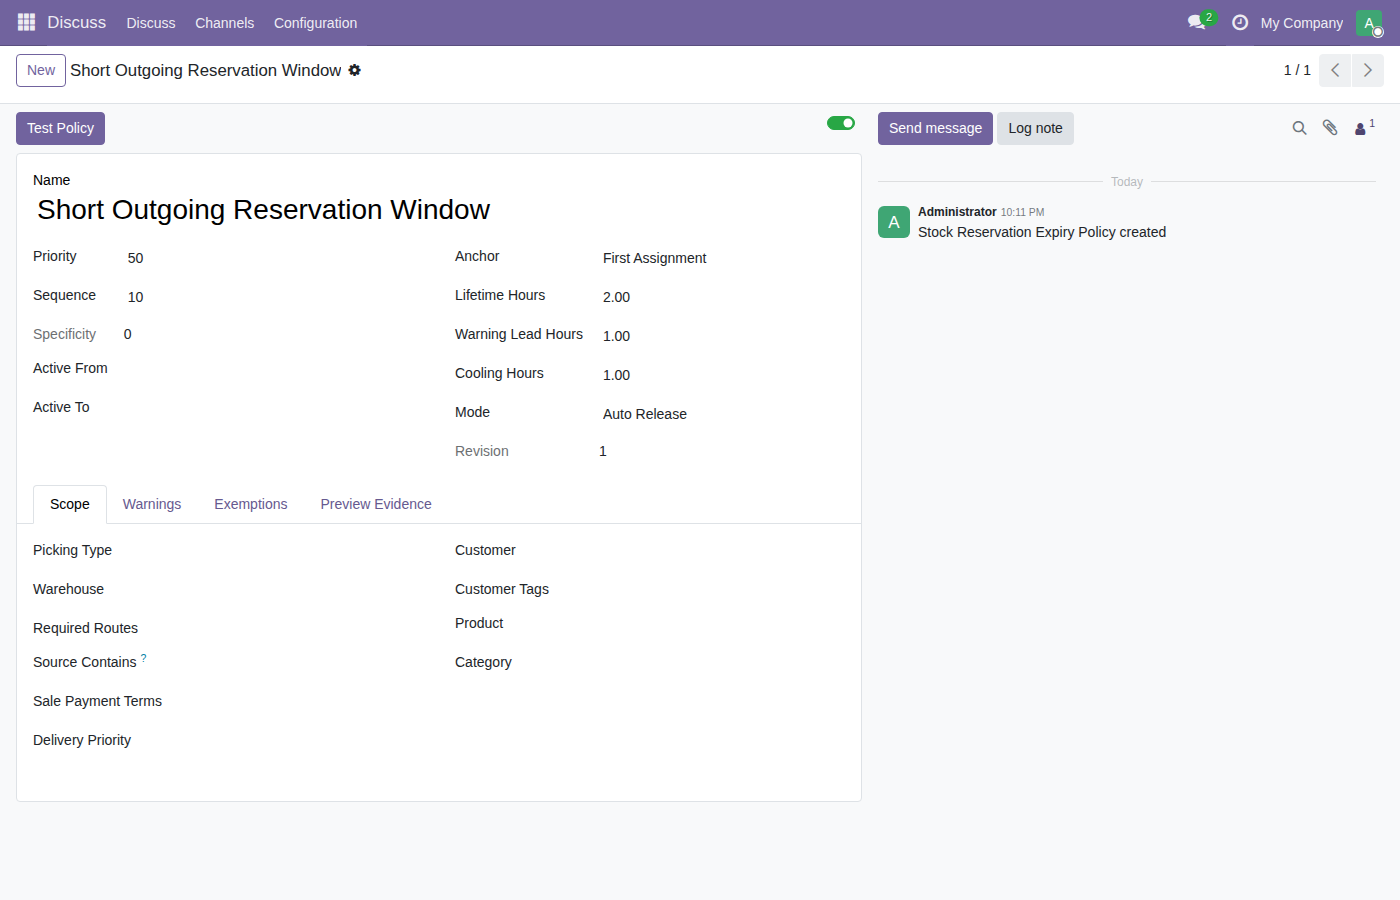Click the Administrator avatar in chatter
Image resolution: width=1400 pixels, height=900 pixels.
pyautogui.click(x=894, y=222)
